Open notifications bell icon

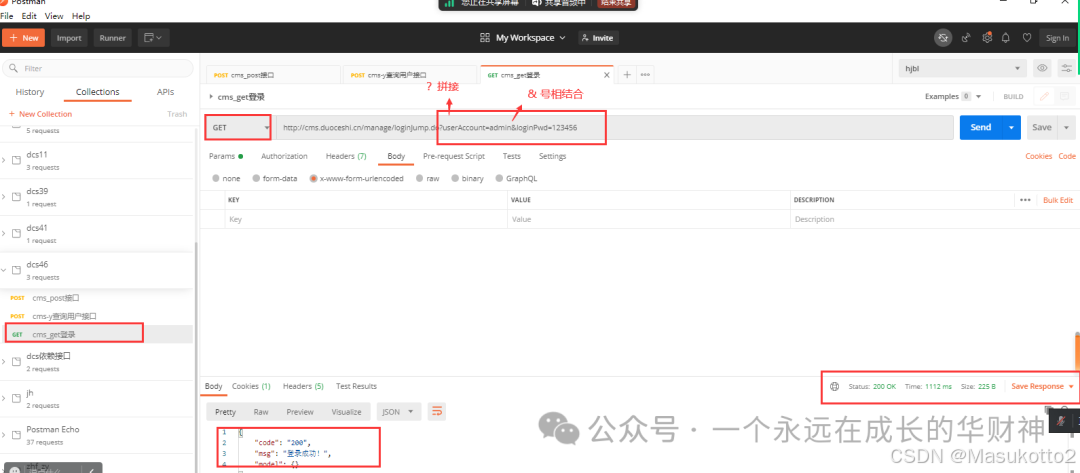tap(1006, 38)
